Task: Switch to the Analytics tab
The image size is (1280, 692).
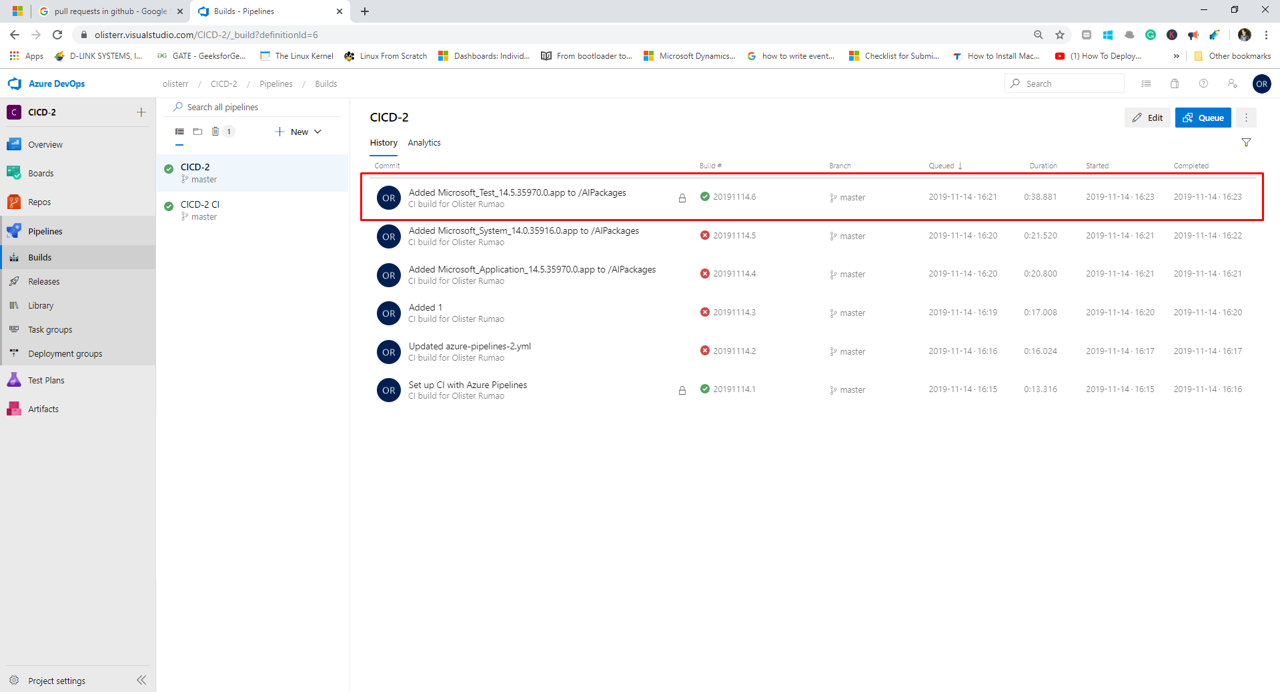Action: (424, 143)
